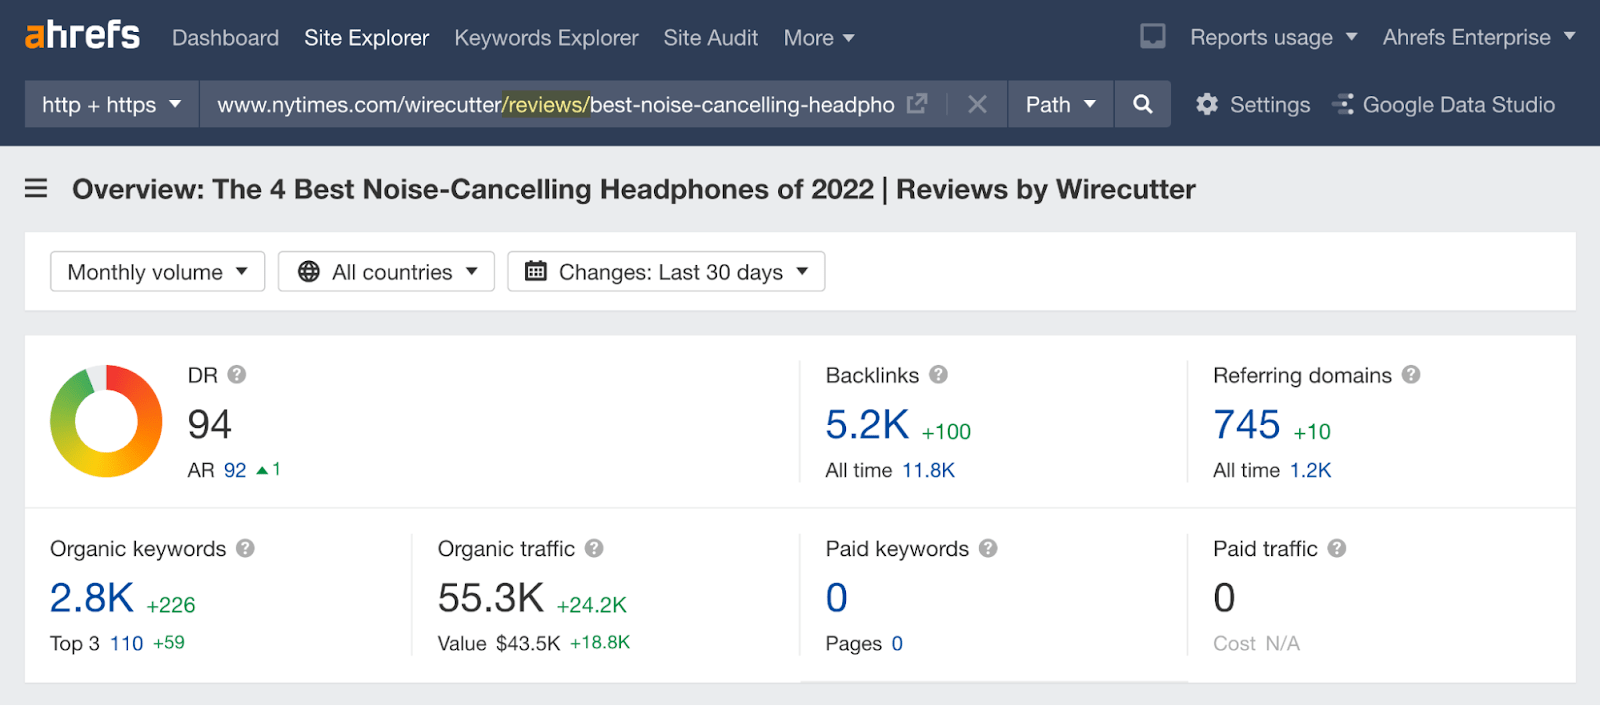Open the hamburger sidebar menu
Image resolution: width=1600 pixels, height=706 pixels.
36,188
